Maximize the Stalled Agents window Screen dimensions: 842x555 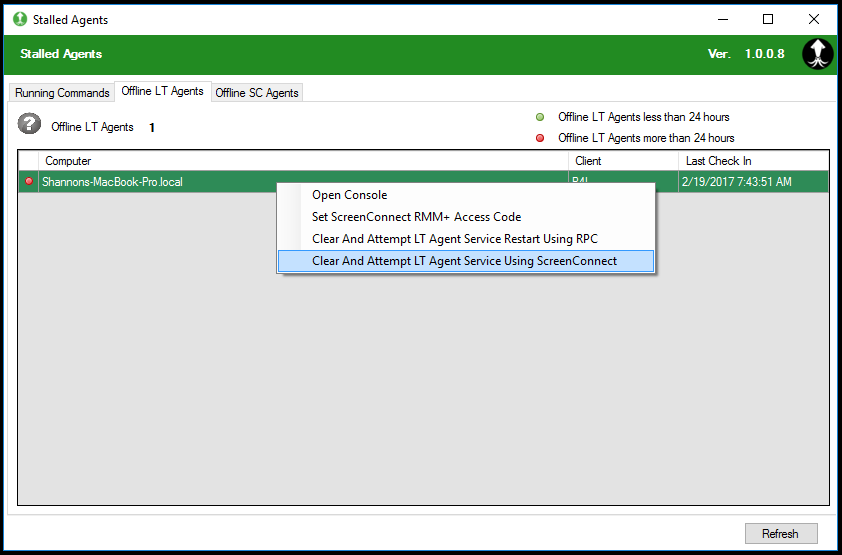point(768,19)
